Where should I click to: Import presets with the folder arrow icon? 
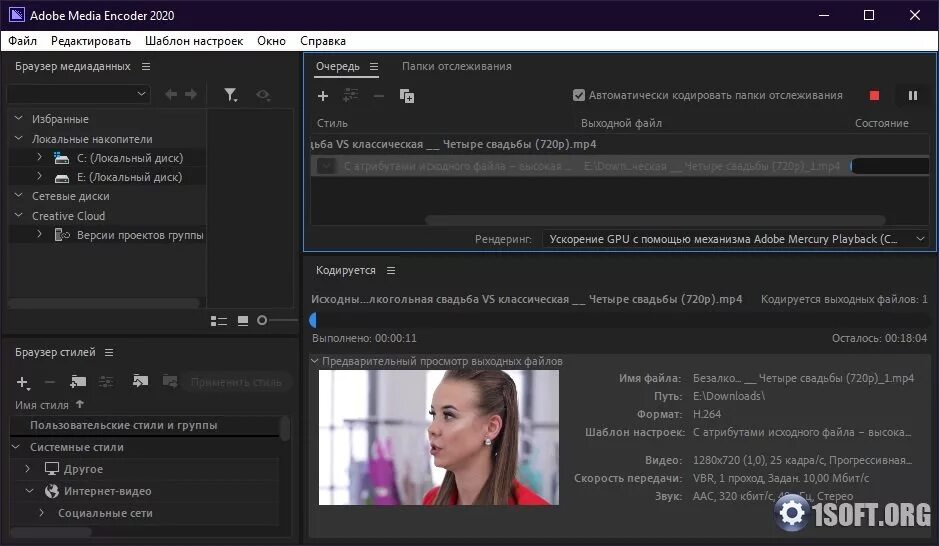[140, 381]
